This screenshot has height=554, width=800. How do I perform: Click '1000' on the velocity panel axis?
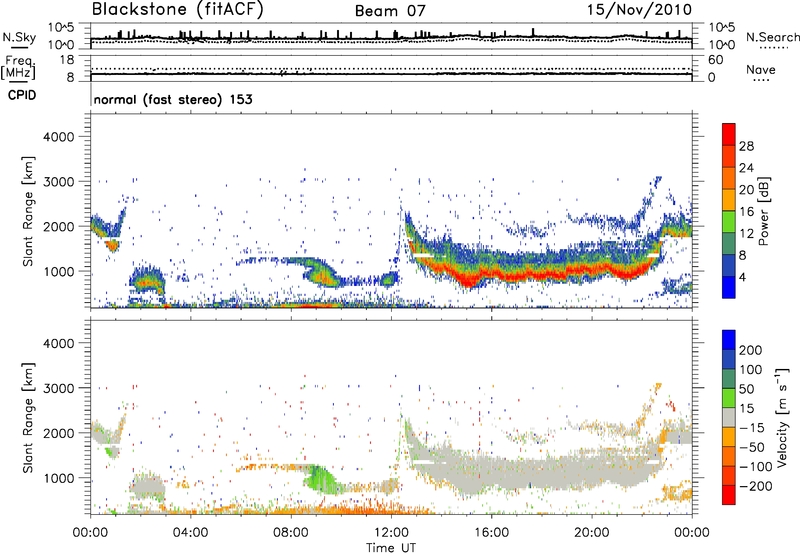tap(59, 478)
